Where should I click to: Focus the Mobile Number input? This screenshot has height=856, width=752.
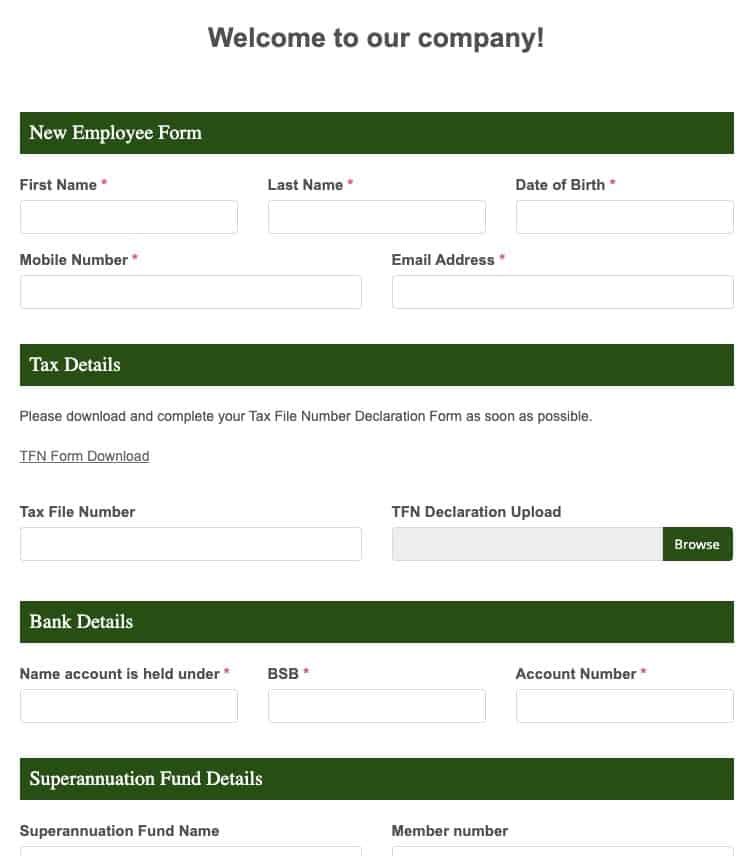click(x=190, y=292)
